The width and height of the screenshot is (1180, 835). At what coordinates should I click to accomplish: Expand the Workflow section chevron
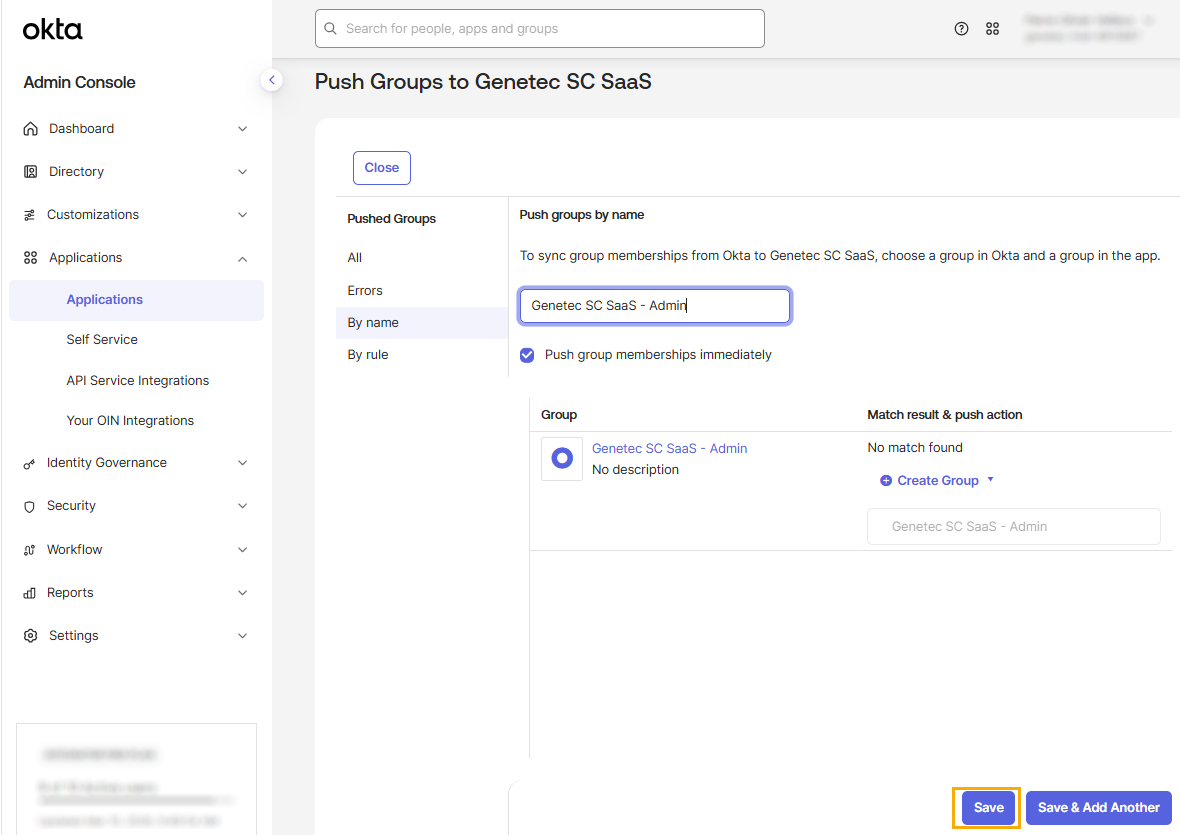[242, 550]
